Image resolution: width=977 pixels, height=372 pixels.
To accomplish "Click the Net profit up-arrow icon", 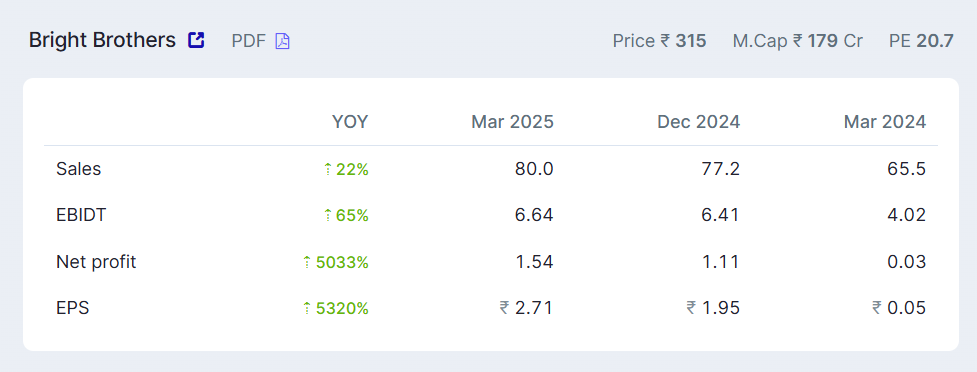I will coord(307,262).
